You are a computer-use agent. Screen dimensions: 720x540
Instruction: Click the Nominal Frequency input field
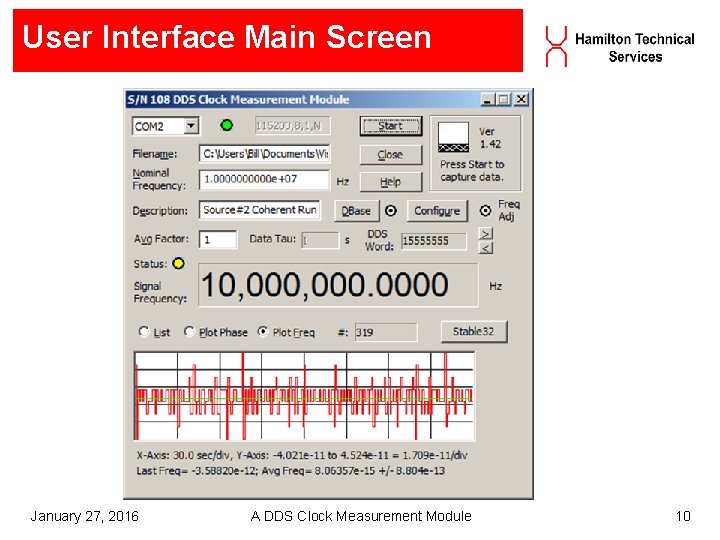pos(264,180)
